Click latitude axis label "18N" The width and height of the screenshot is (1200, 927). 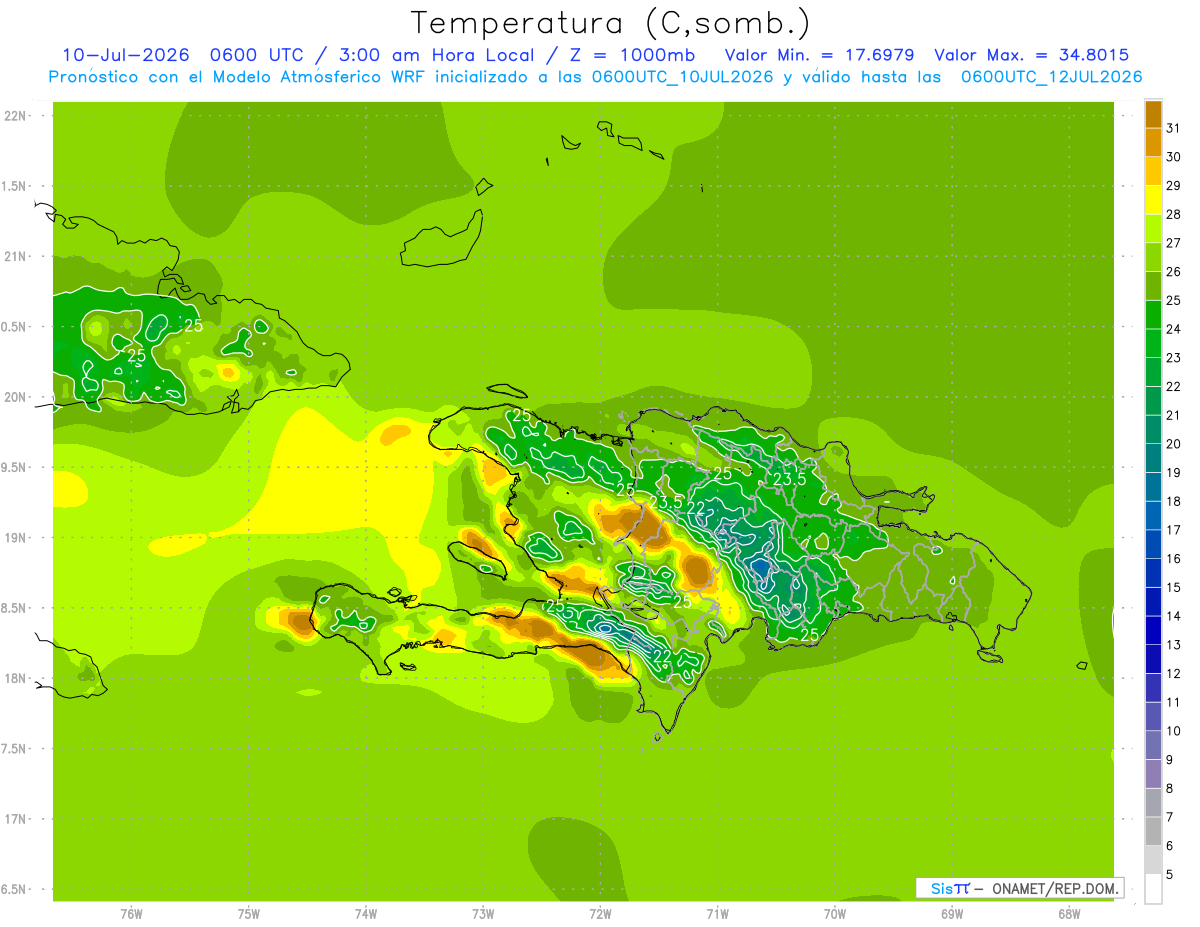(x=15, y=678)
